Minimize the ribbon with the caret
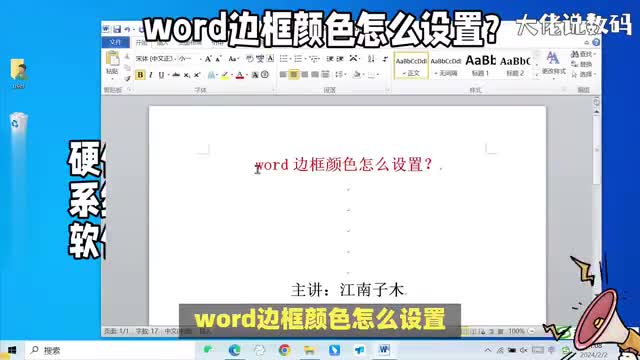Screen dimensions: 640x360 tap(587, 42)
